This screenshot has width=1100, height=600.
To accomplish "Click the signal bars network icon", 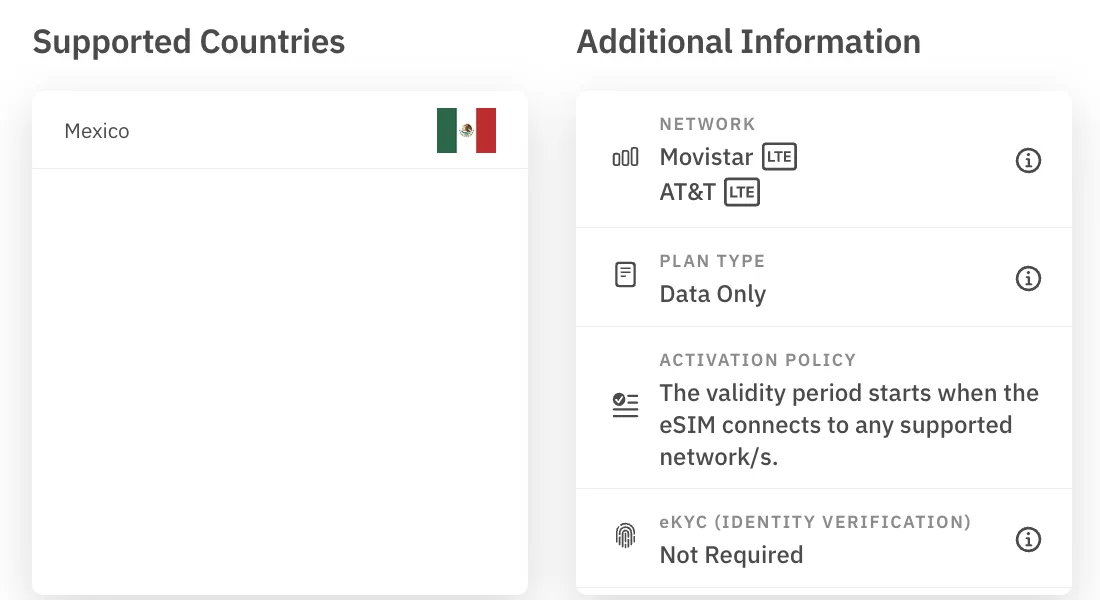I will pyautogui.click(x=625, y=157).
